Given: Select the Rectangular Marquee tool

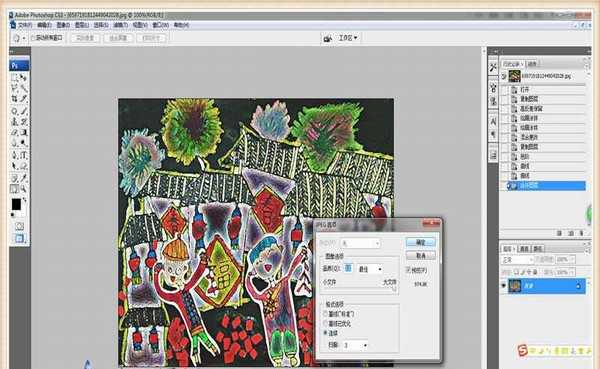Looking at the screenshot, I should 15,78.
